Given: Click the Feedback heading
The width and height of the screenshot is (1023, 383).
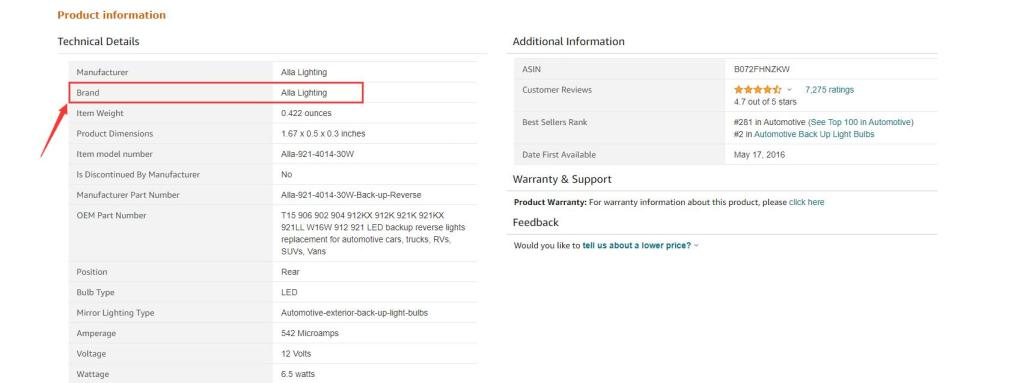Looking at the screenshot, I should click(x=536, y=222).
